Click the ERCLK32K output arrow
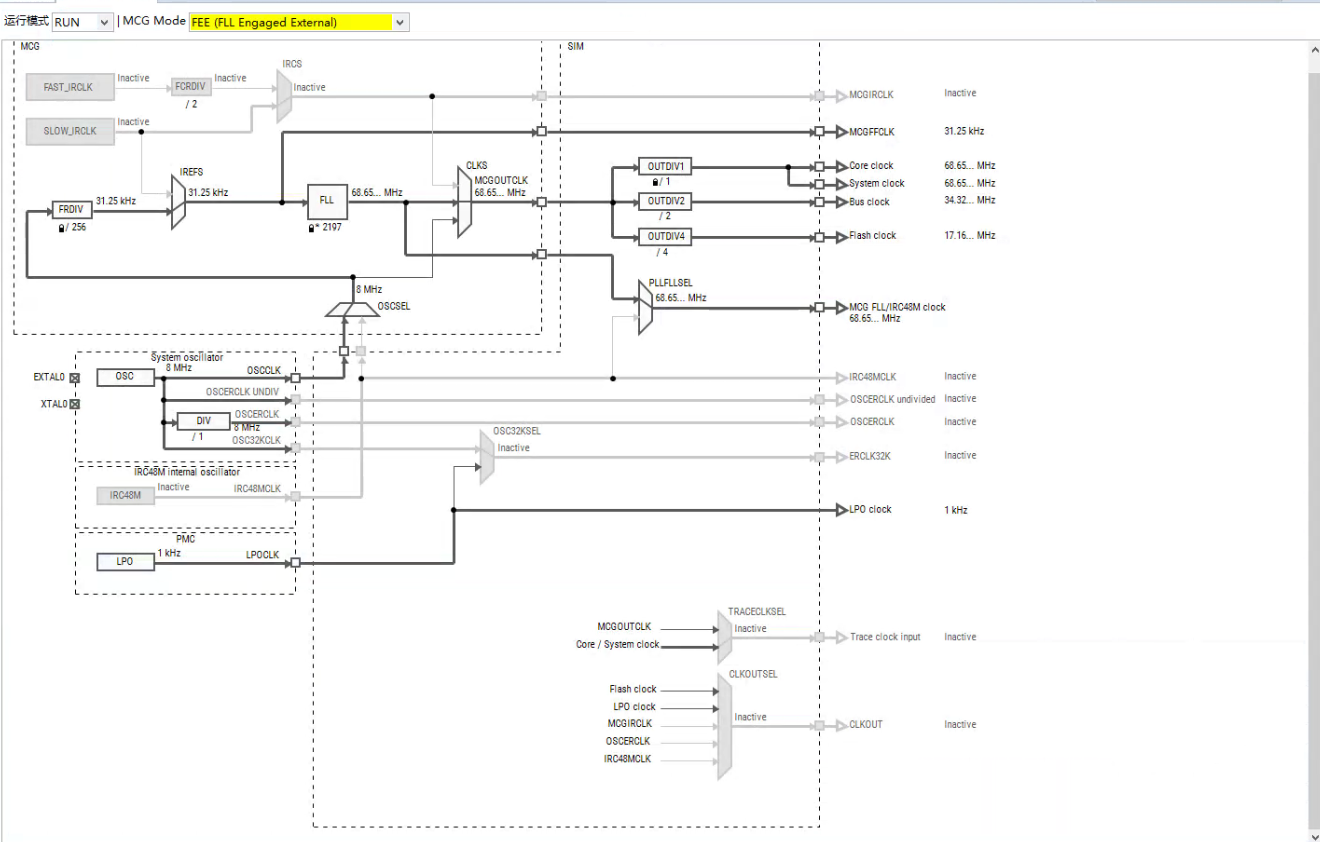1320x842 pixels. 841,457
